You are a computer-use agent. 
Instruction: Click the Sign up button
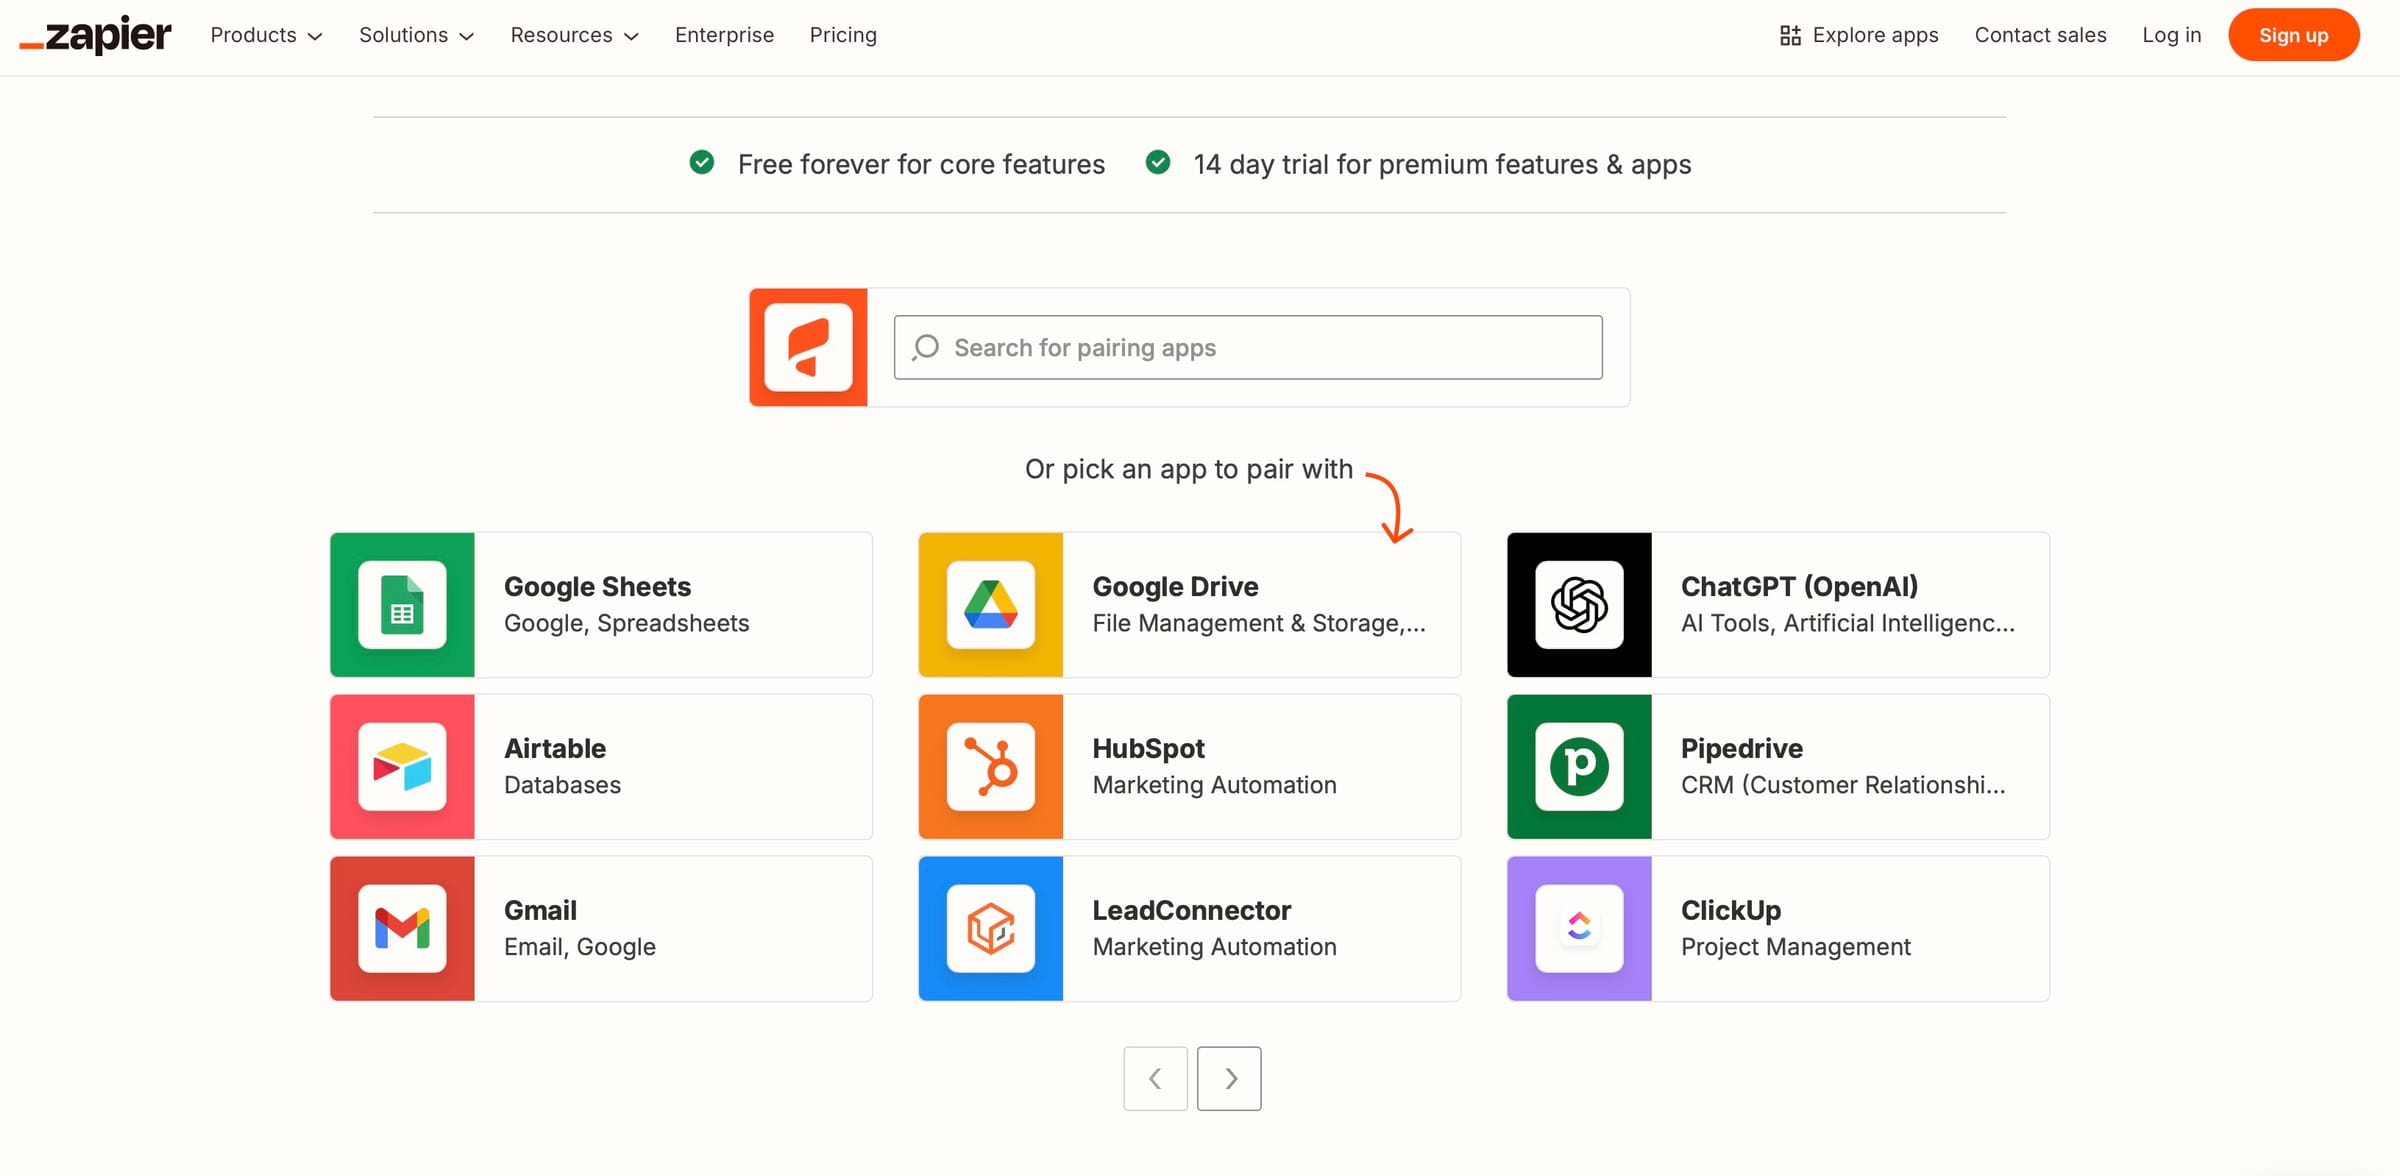(x=2293, y=34)
